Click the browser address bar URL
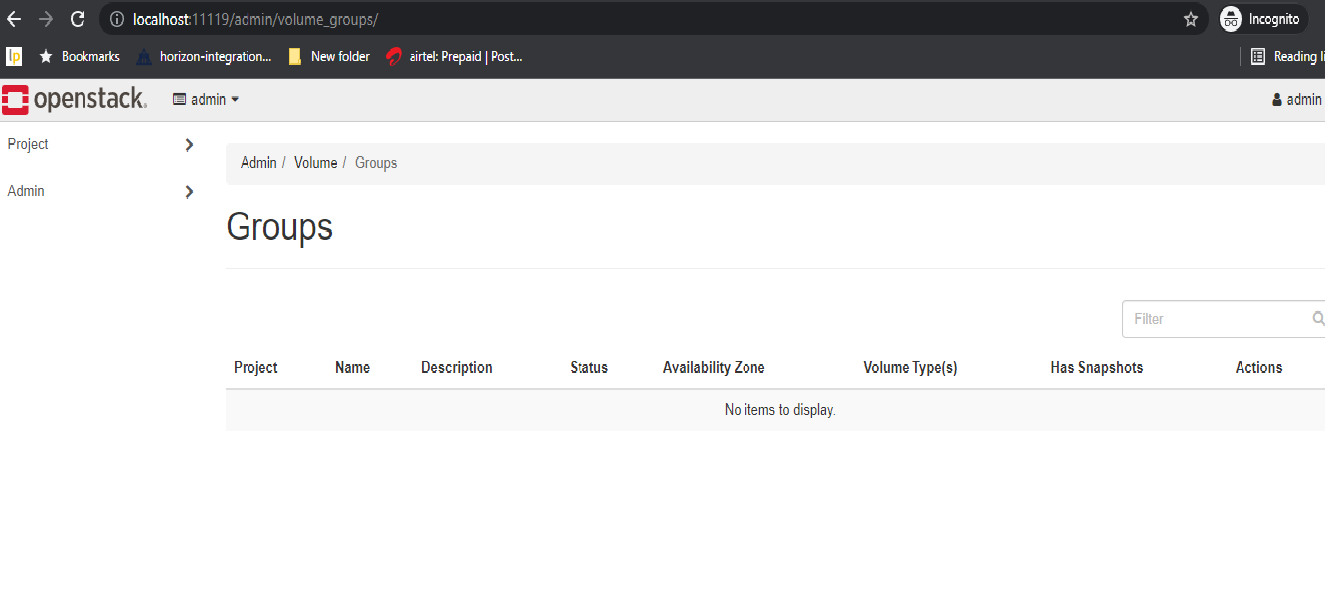The height and width of the screenshot is (610, 1325). point(255,19)
